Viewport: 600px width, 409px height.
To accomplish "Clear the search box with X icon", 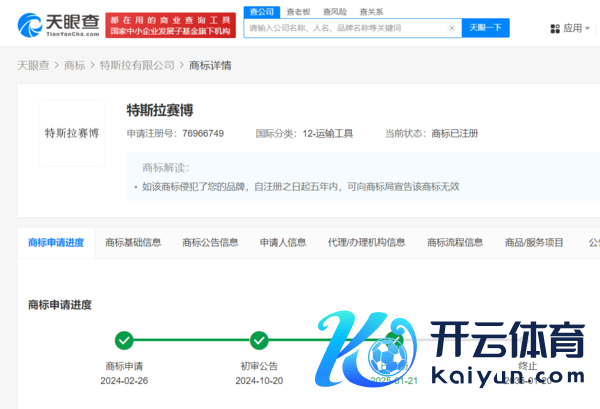I will [x=452, y=28].
